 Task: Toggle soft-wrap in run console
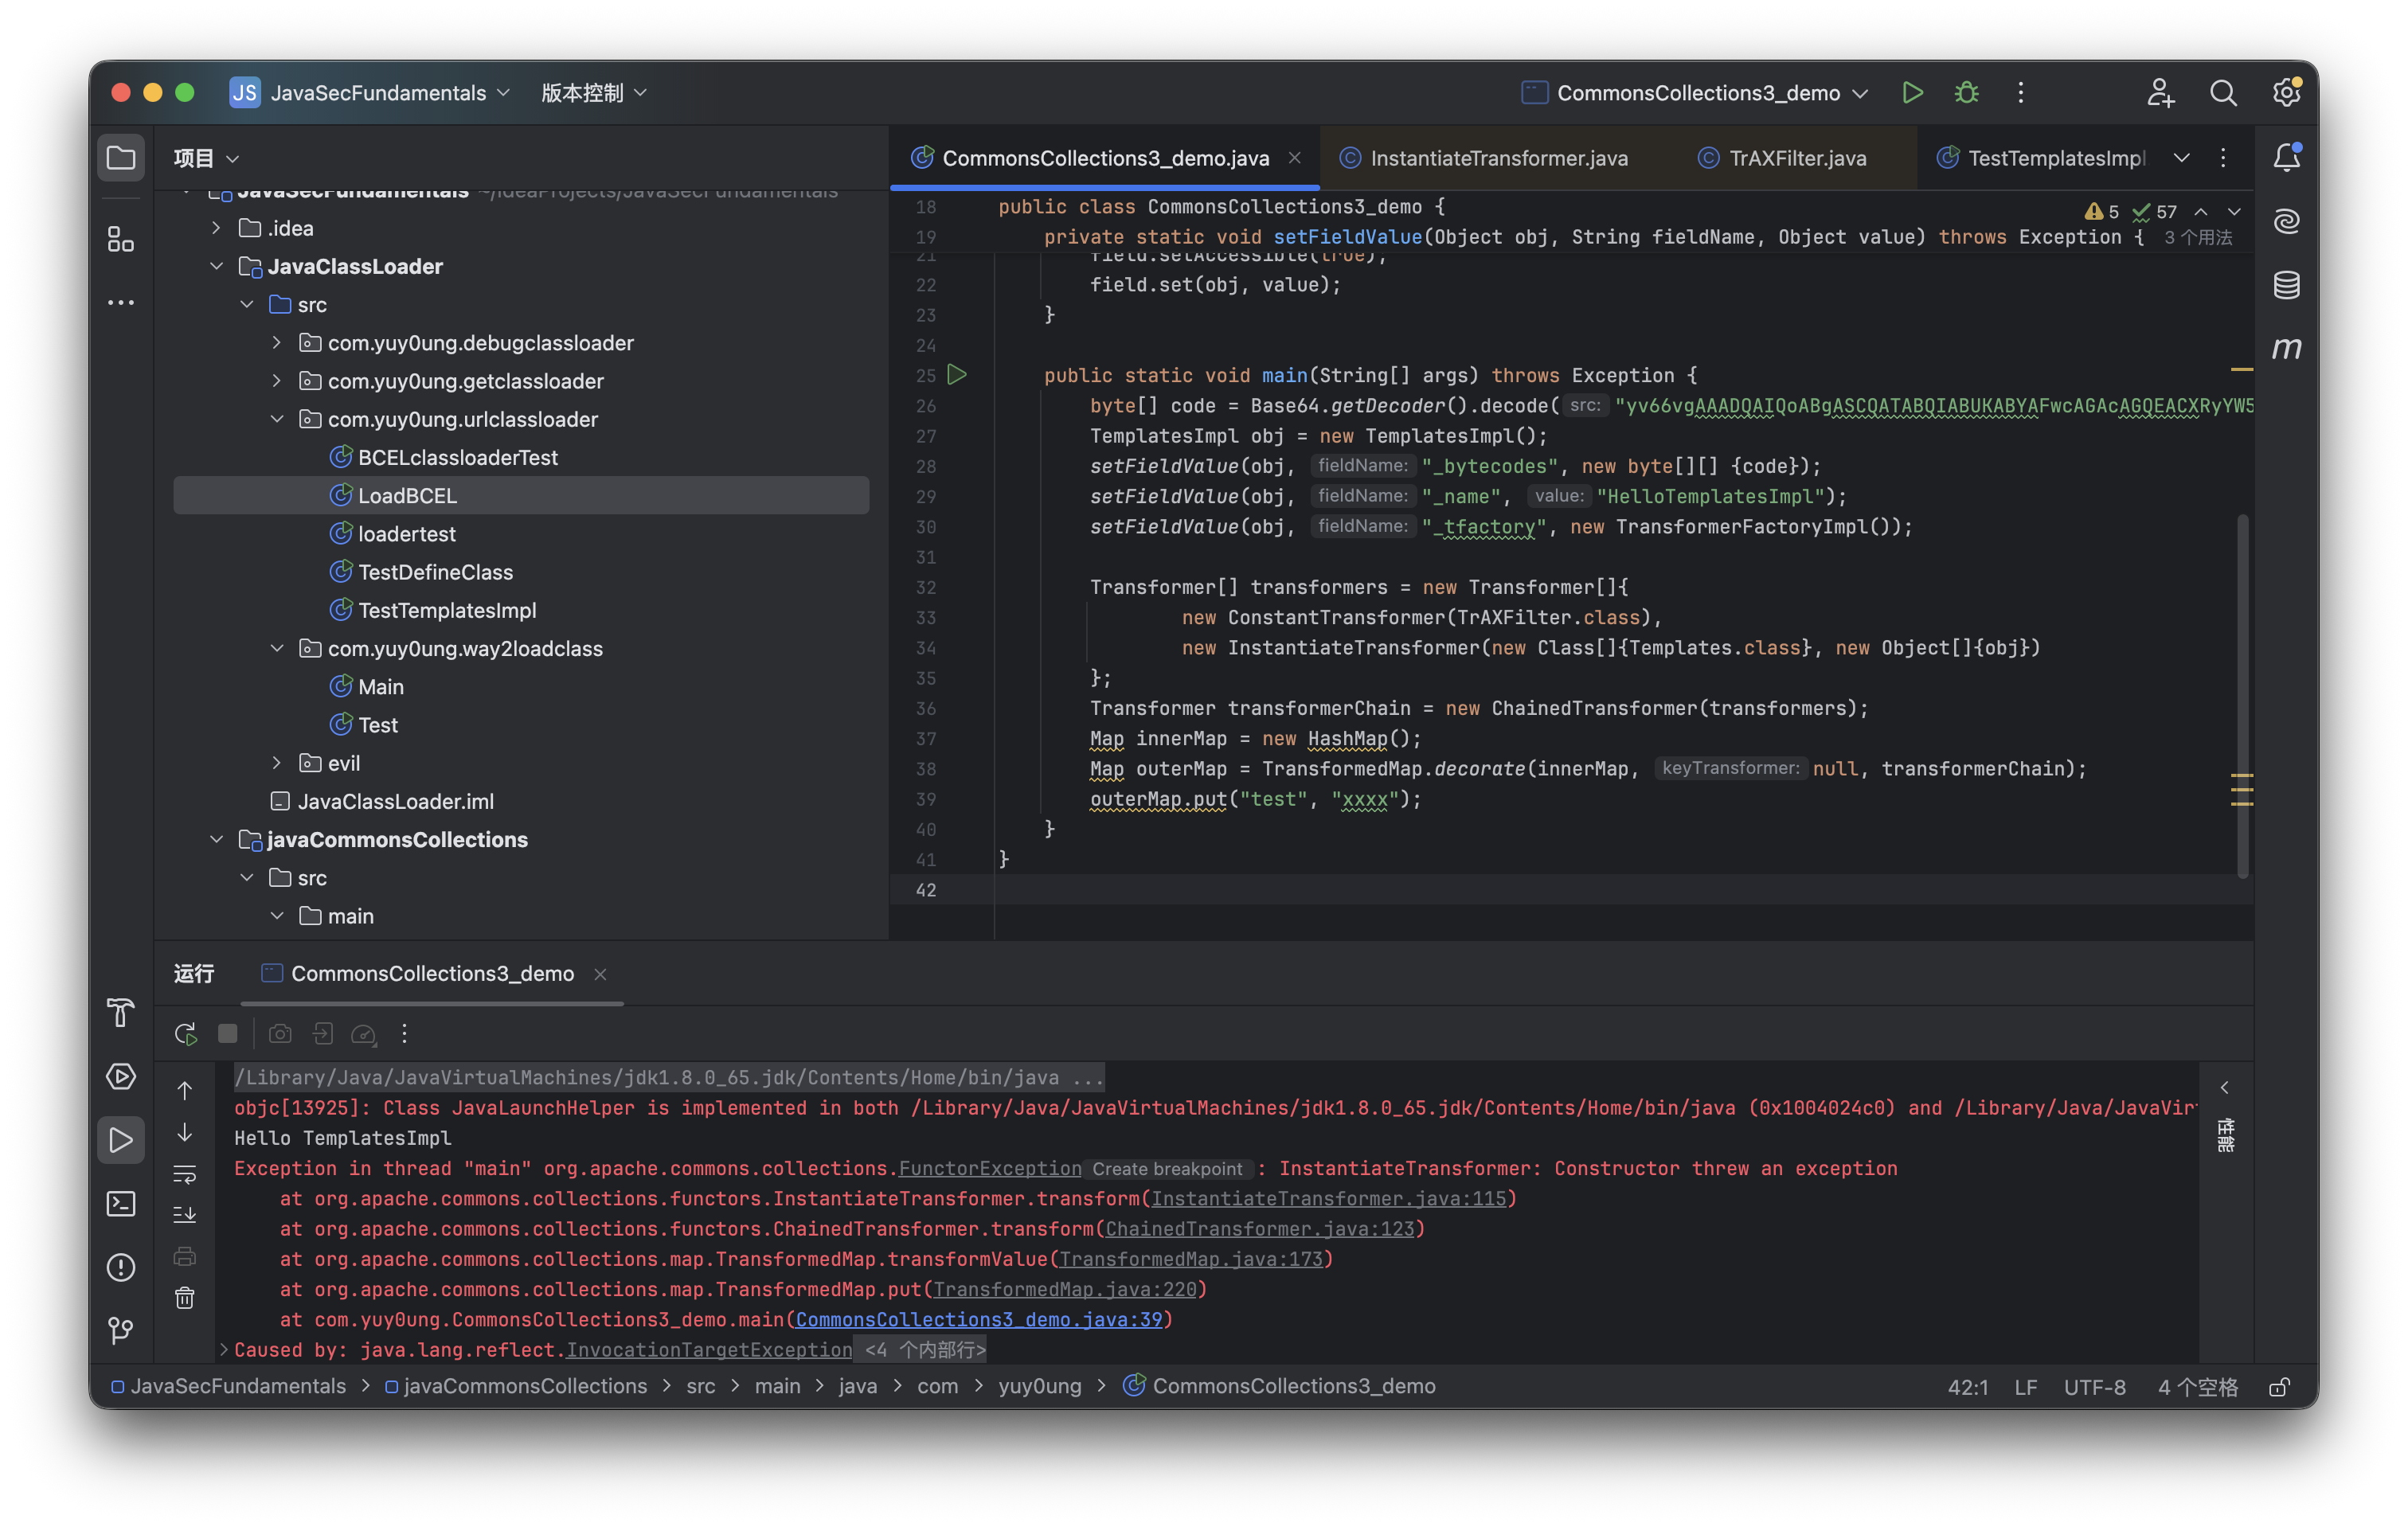point(185,1173)
